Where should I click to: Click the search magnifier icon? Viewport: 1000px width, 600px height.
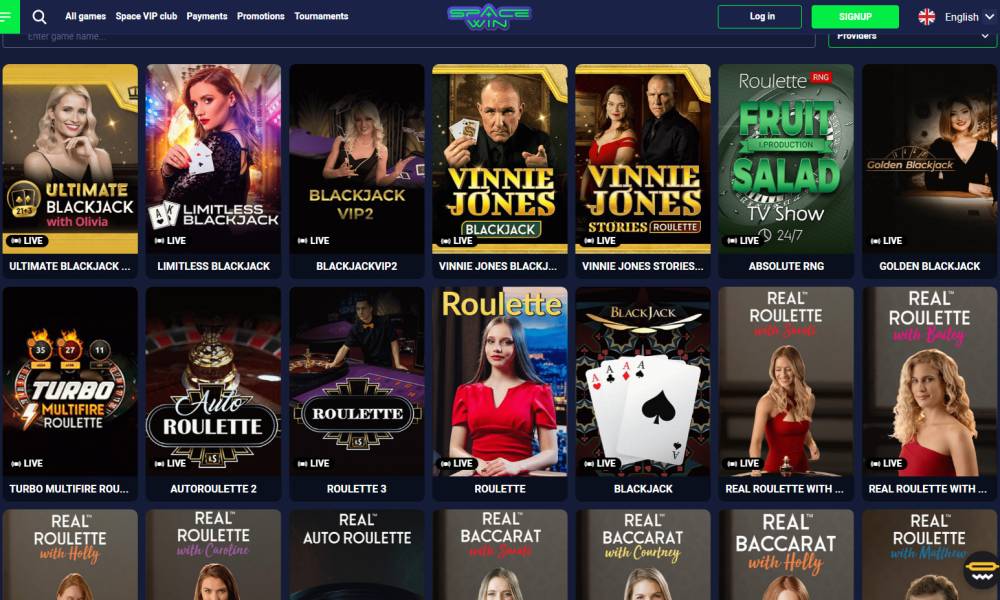point(40,17)
